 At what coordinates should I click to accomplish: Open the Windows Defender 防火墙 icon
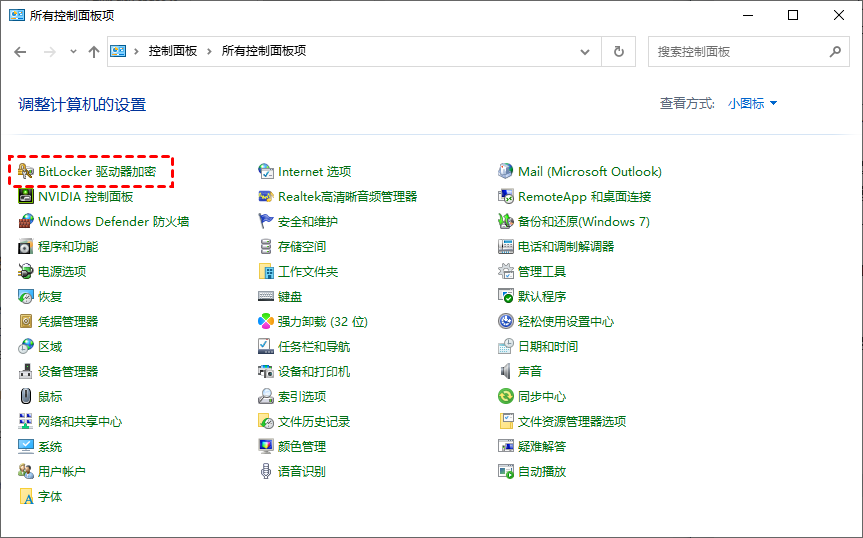pyautogui.click(x=25, y=221)
